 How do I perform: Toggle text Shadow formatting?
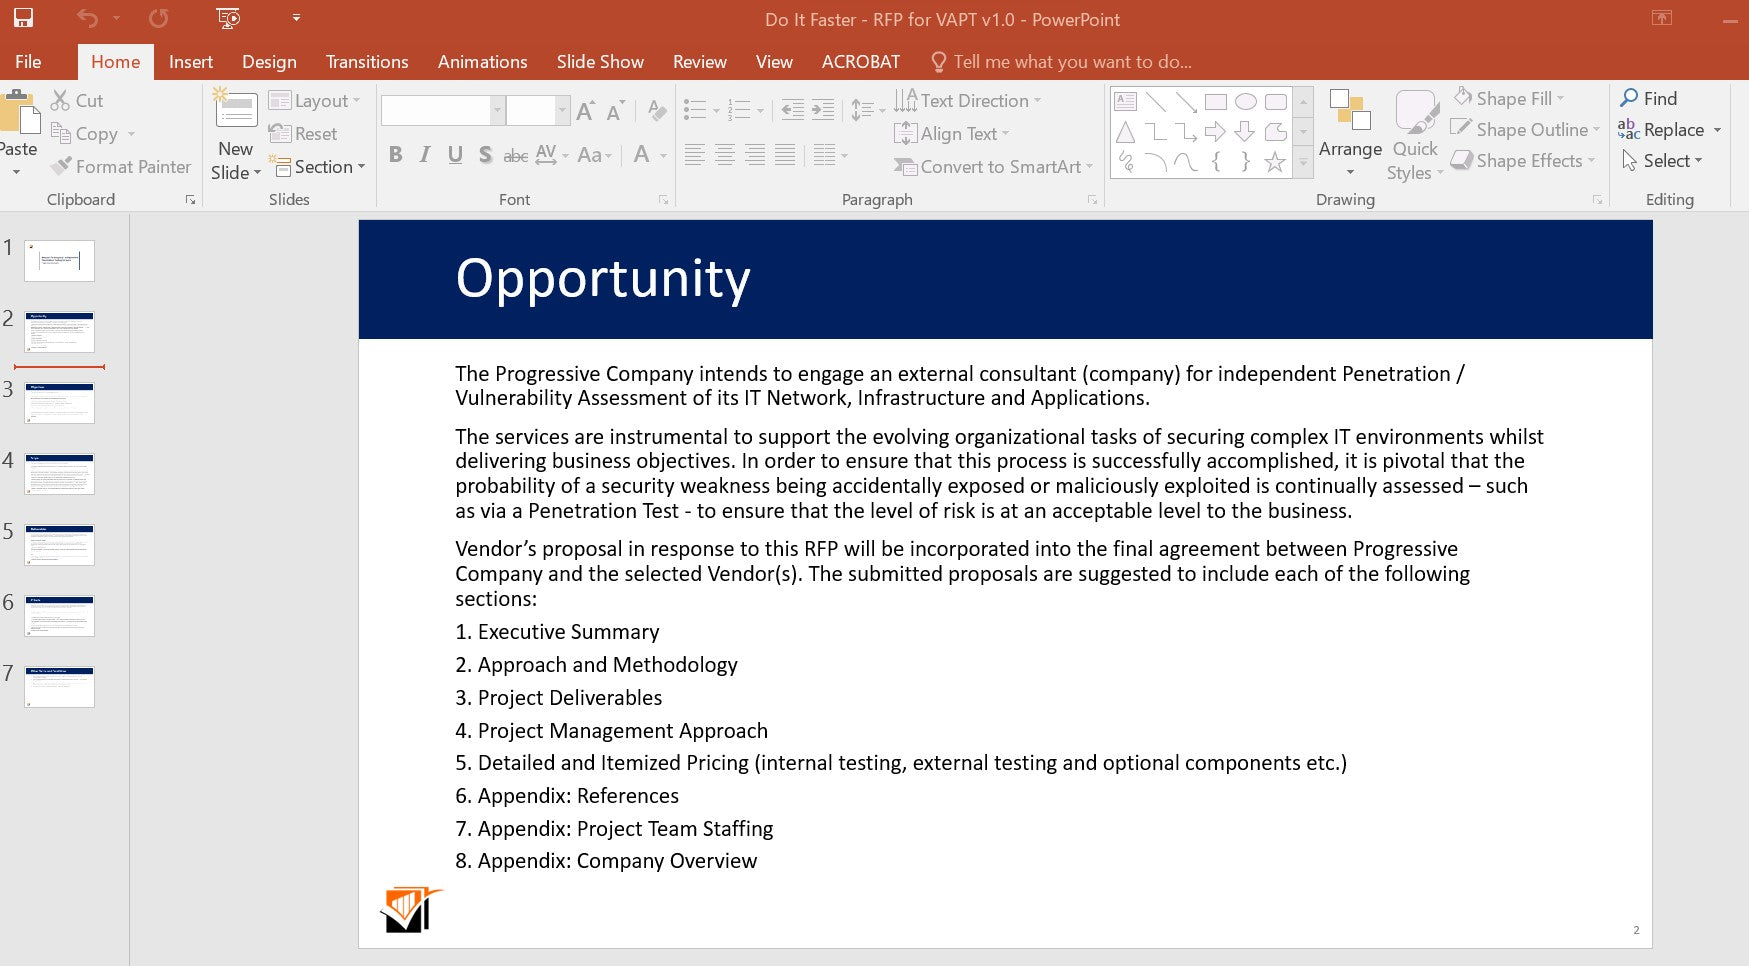tap(485, 155)
